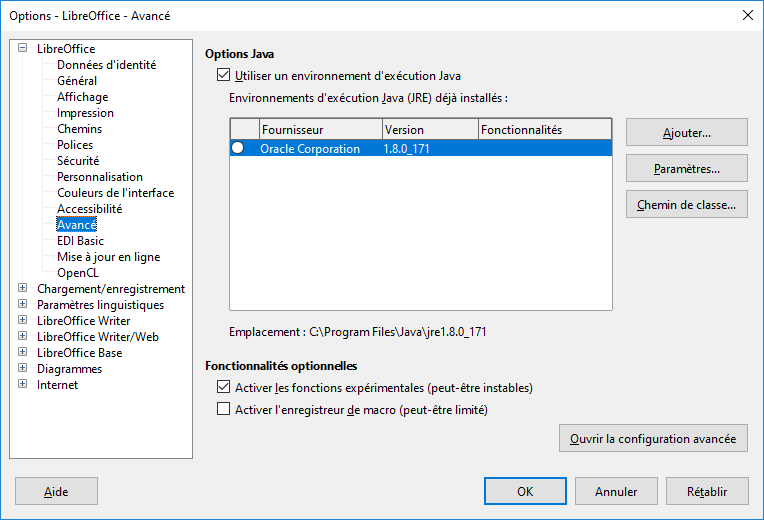764x520 pixels.
Task: Select Couleurs de l'interface in tree
Action: (x=115, y=193)
